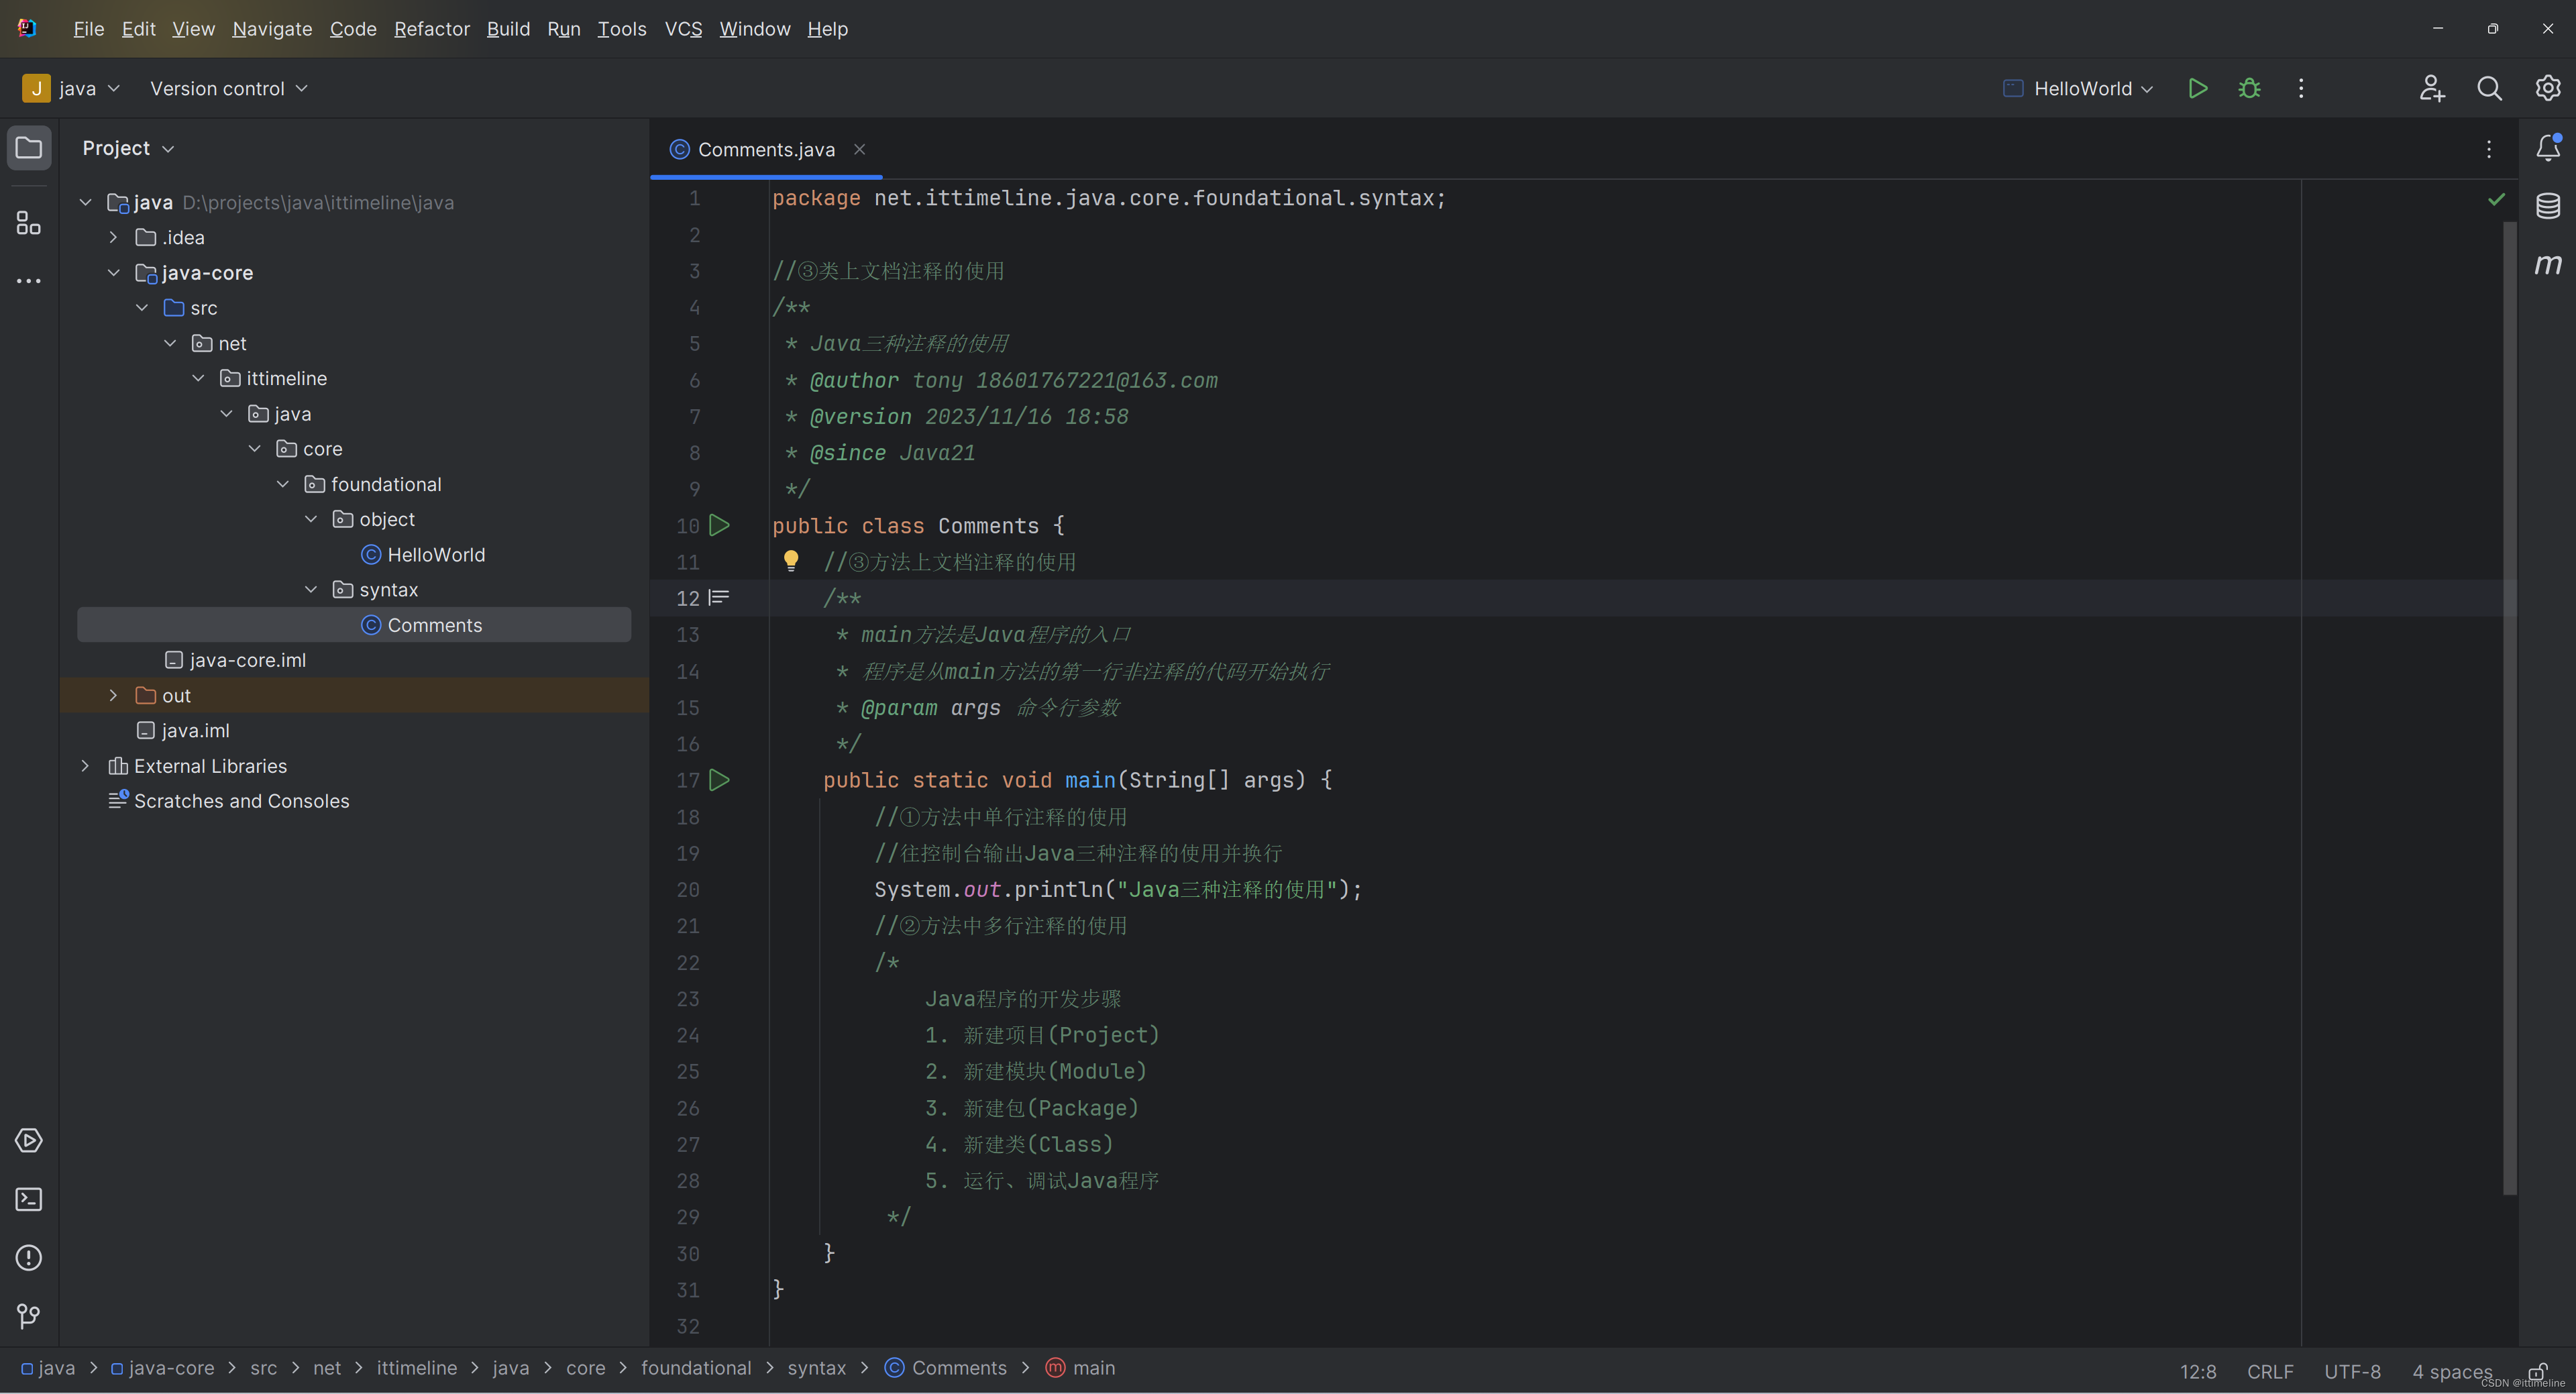Open the Git version control tool window
Viewport: 2576px width, 1394px height.
pos(29,1316)
